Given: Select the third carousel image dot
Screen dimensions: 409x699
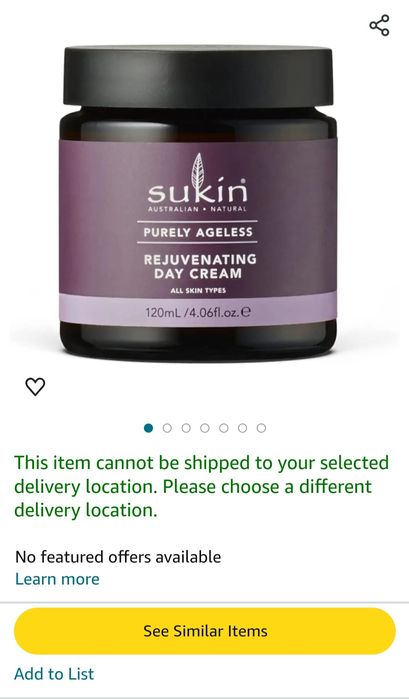Looking at the screenshot, I should coord(186,428).
